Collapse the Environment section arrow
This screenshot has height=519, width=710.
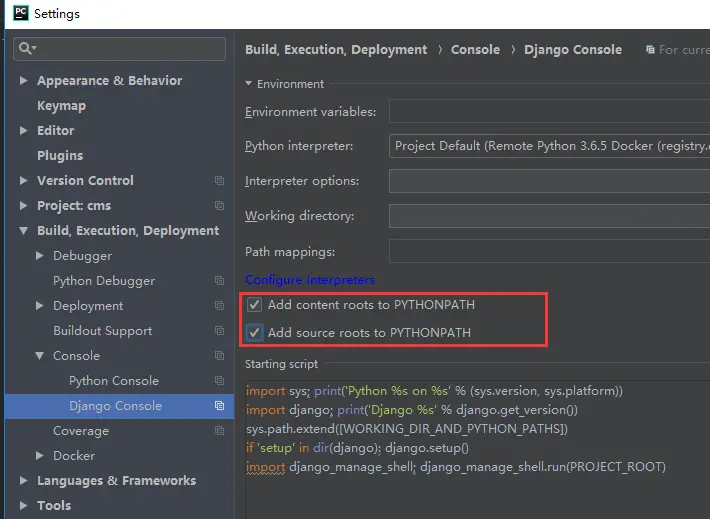pyautogui.click(x=249, y=84)
